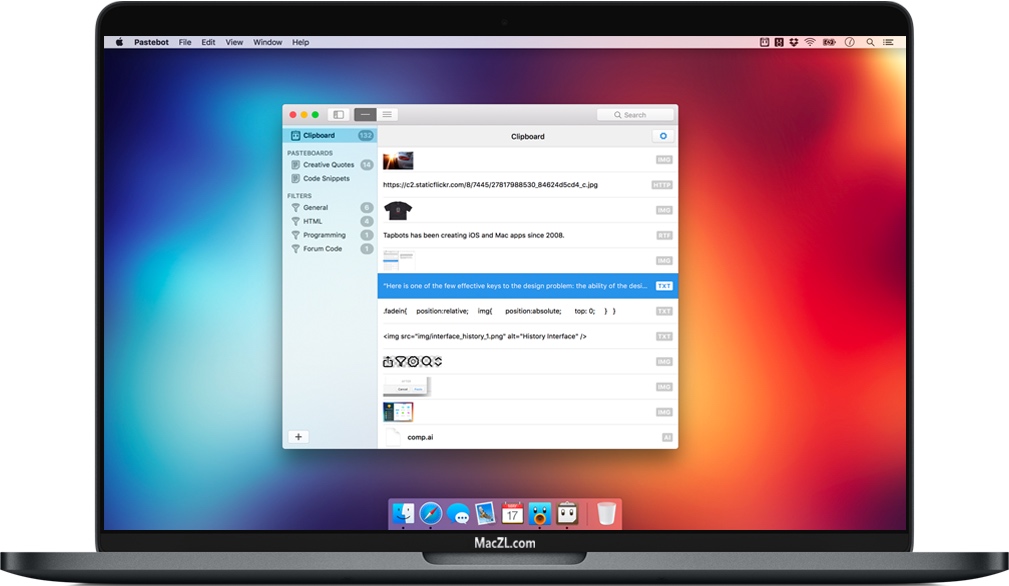
Task: Switch to expanded list view button
Action: click(x=387, y=114)
